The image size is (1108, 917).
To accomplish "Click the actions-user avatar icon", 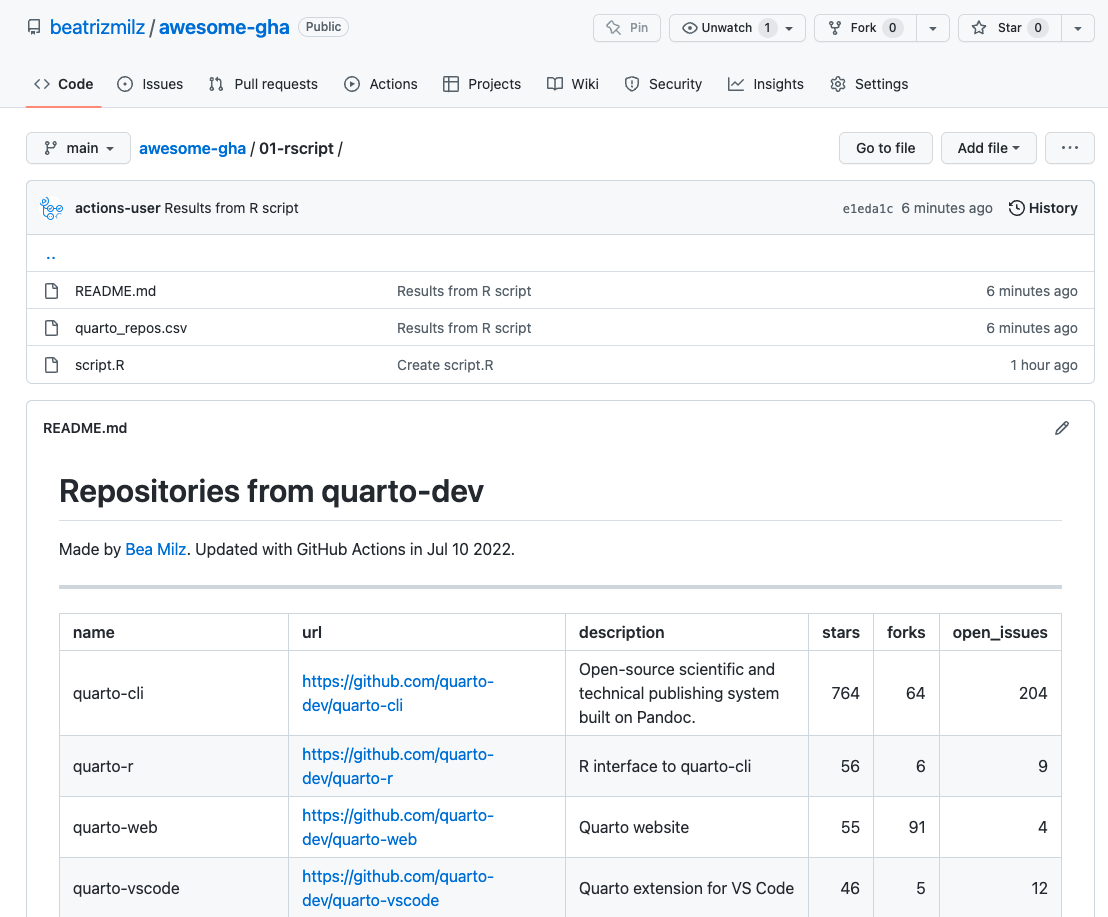I will tap(52, 208).
